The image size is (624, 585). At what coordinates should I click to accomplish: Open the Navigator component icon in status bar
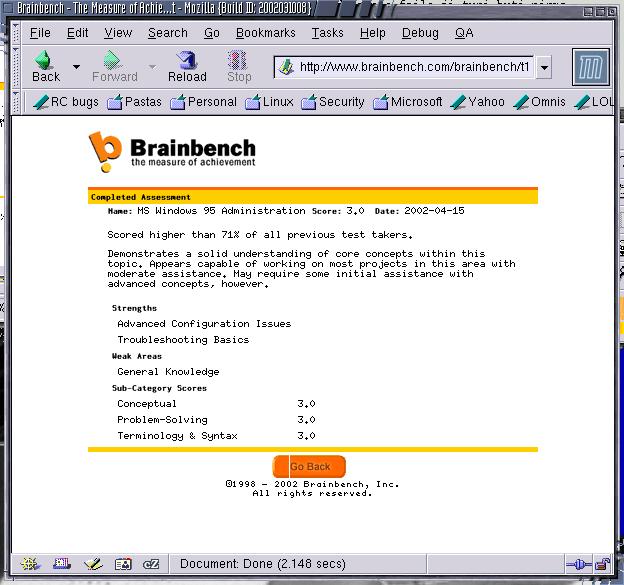(30, 564)
